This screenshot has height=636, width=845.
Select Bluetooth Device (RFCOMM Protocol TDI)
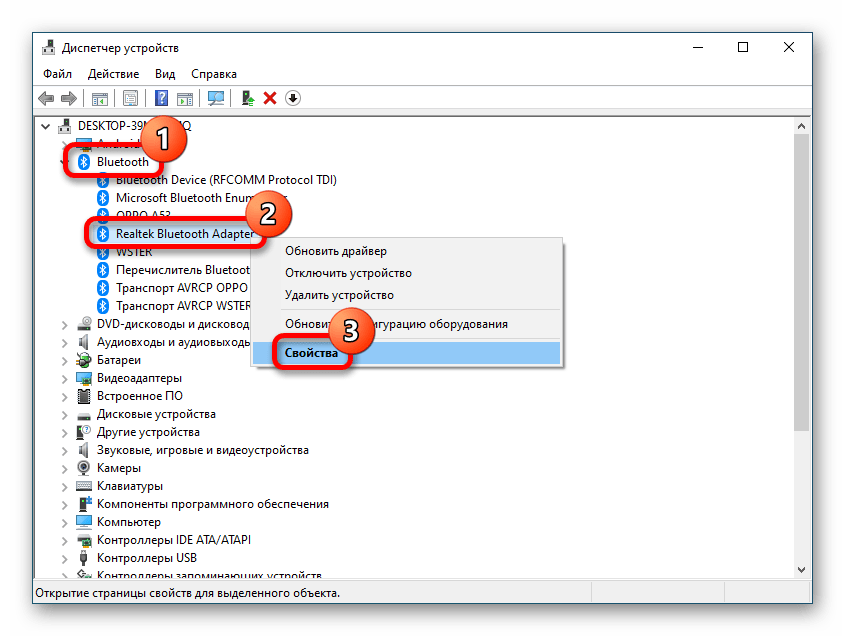[x=225, y=180]
